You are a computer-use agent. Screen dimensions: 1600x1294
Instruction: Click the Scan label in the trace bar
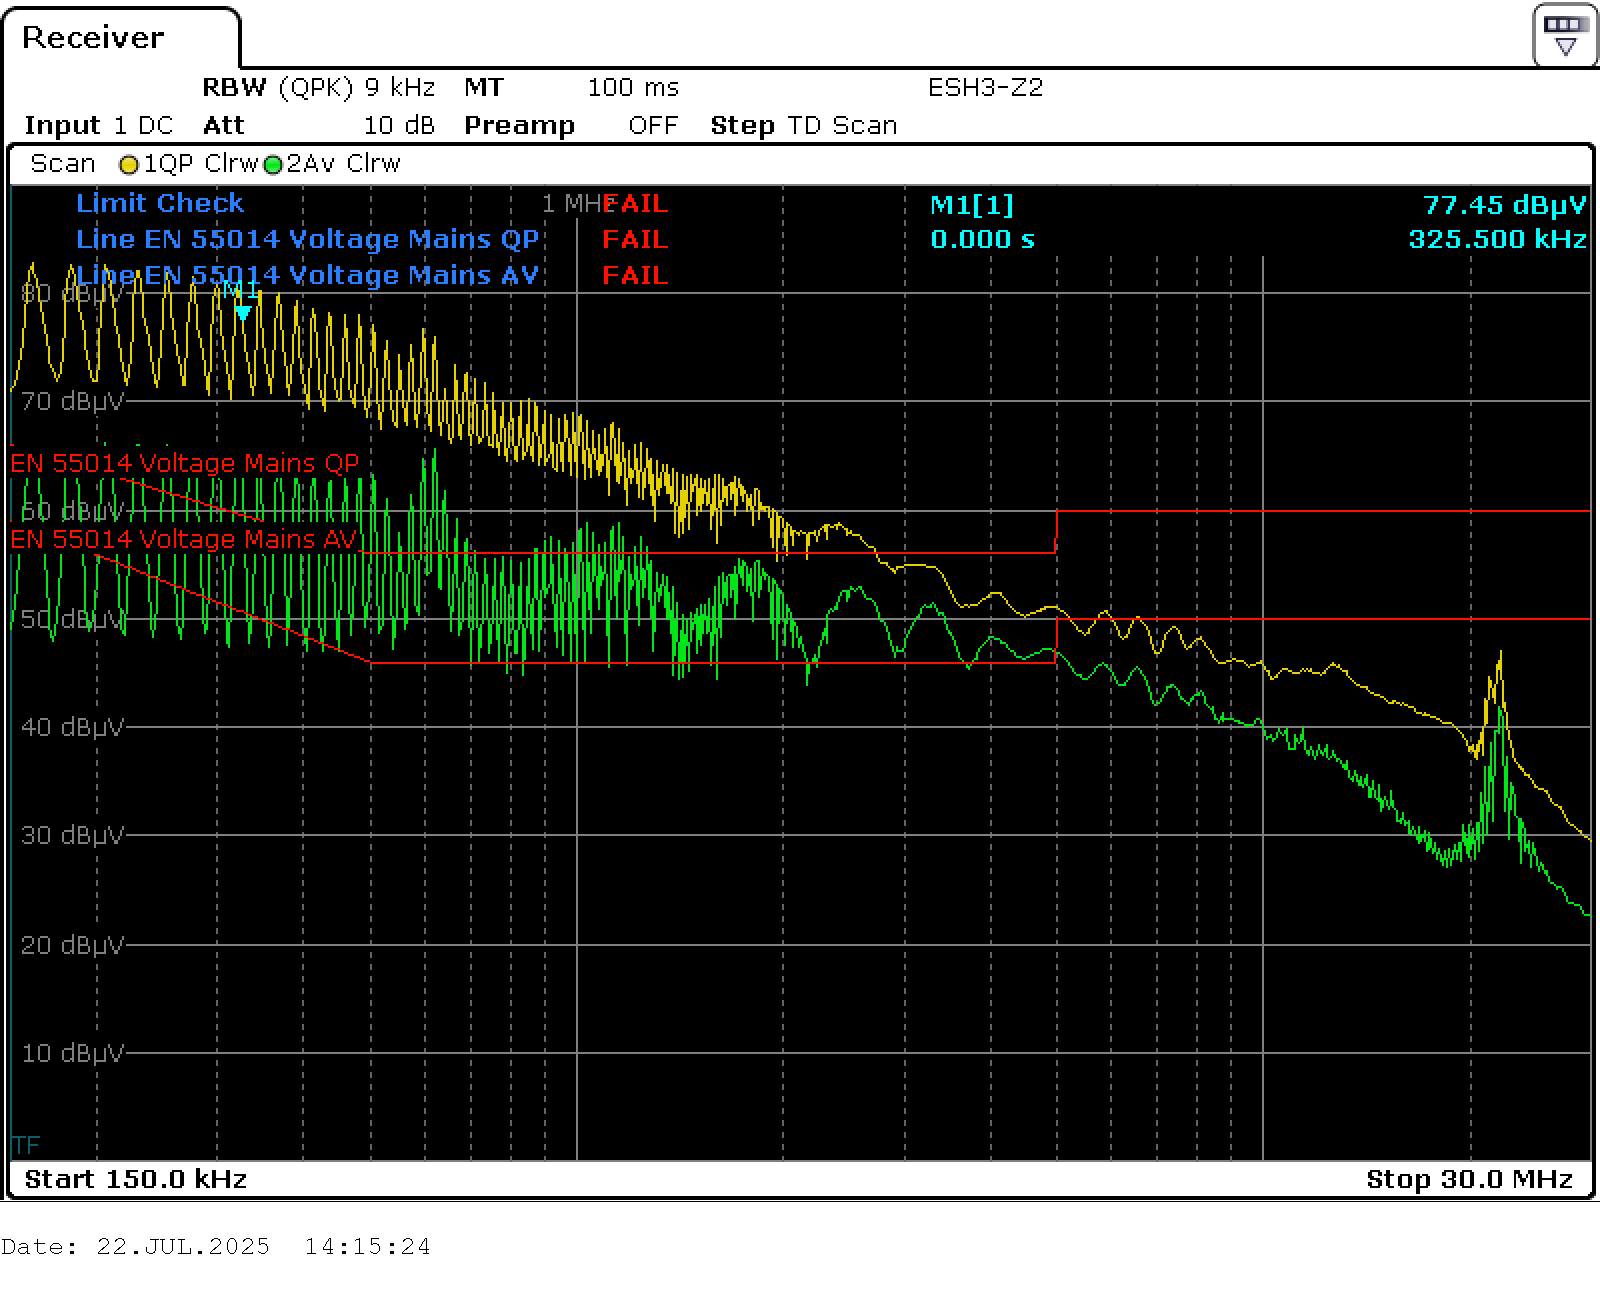62,164
